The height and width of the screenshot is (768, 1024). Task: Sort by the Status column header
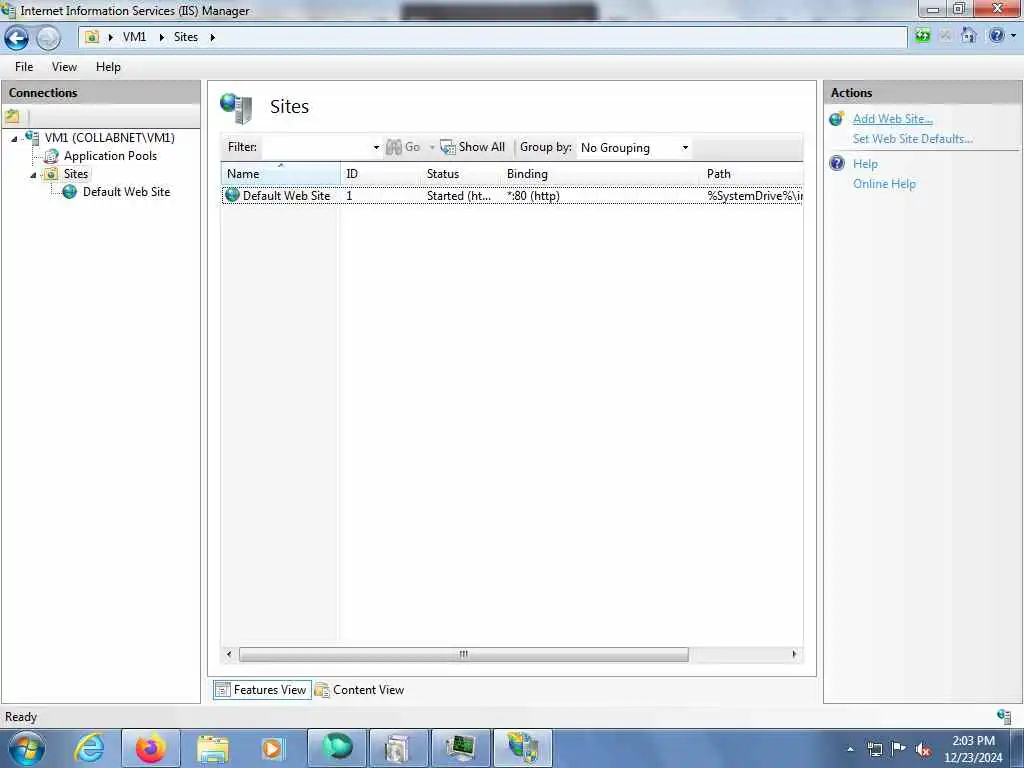[x=462, y=174]
